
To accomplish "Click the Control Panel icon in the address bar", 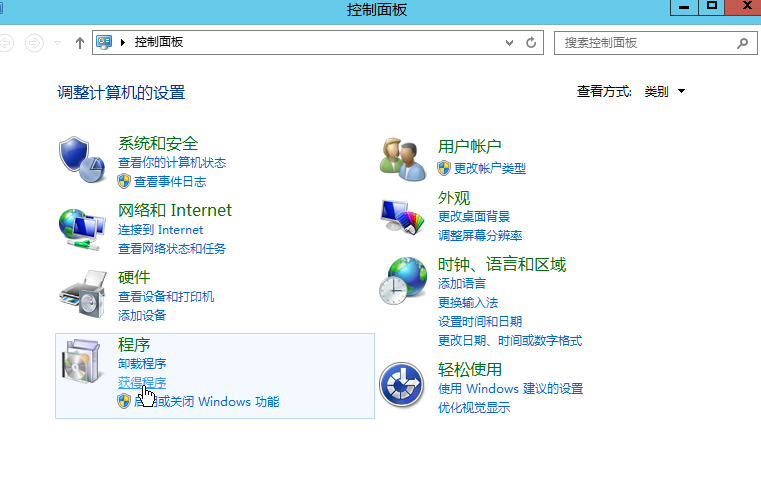I will coord(104,42).
